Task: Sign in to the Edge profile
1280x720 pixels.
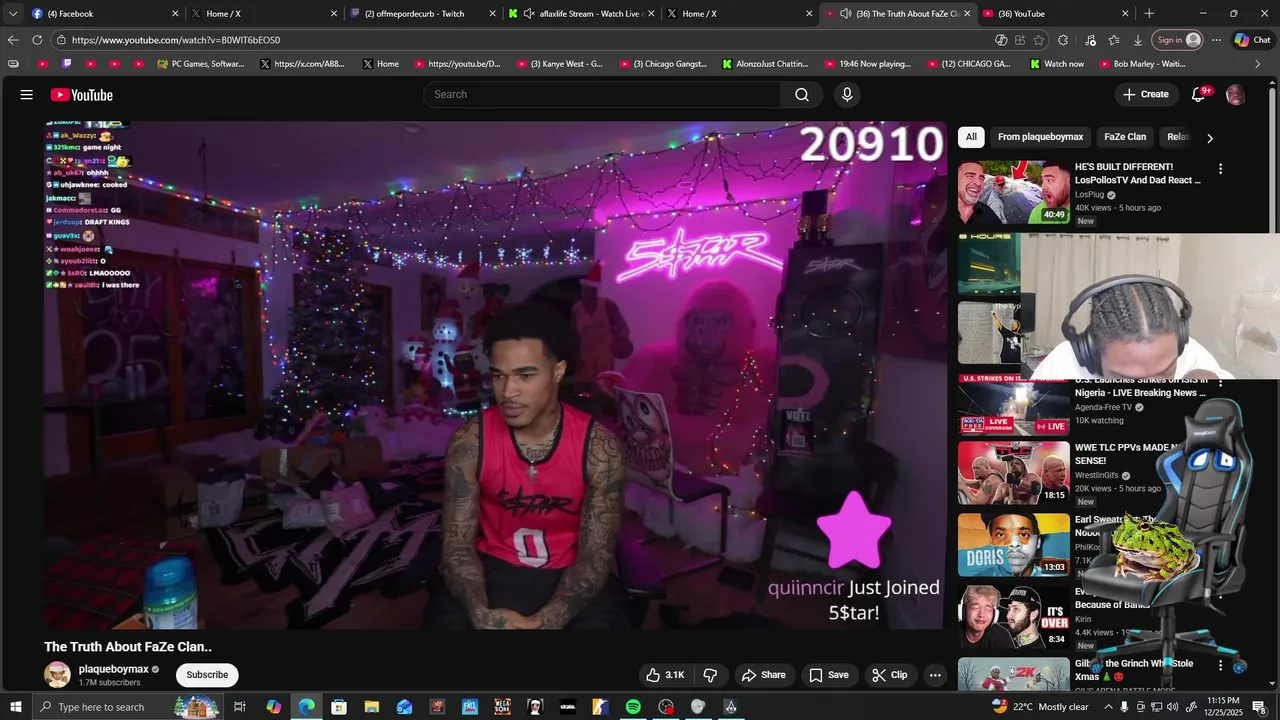Action: 1176,40
